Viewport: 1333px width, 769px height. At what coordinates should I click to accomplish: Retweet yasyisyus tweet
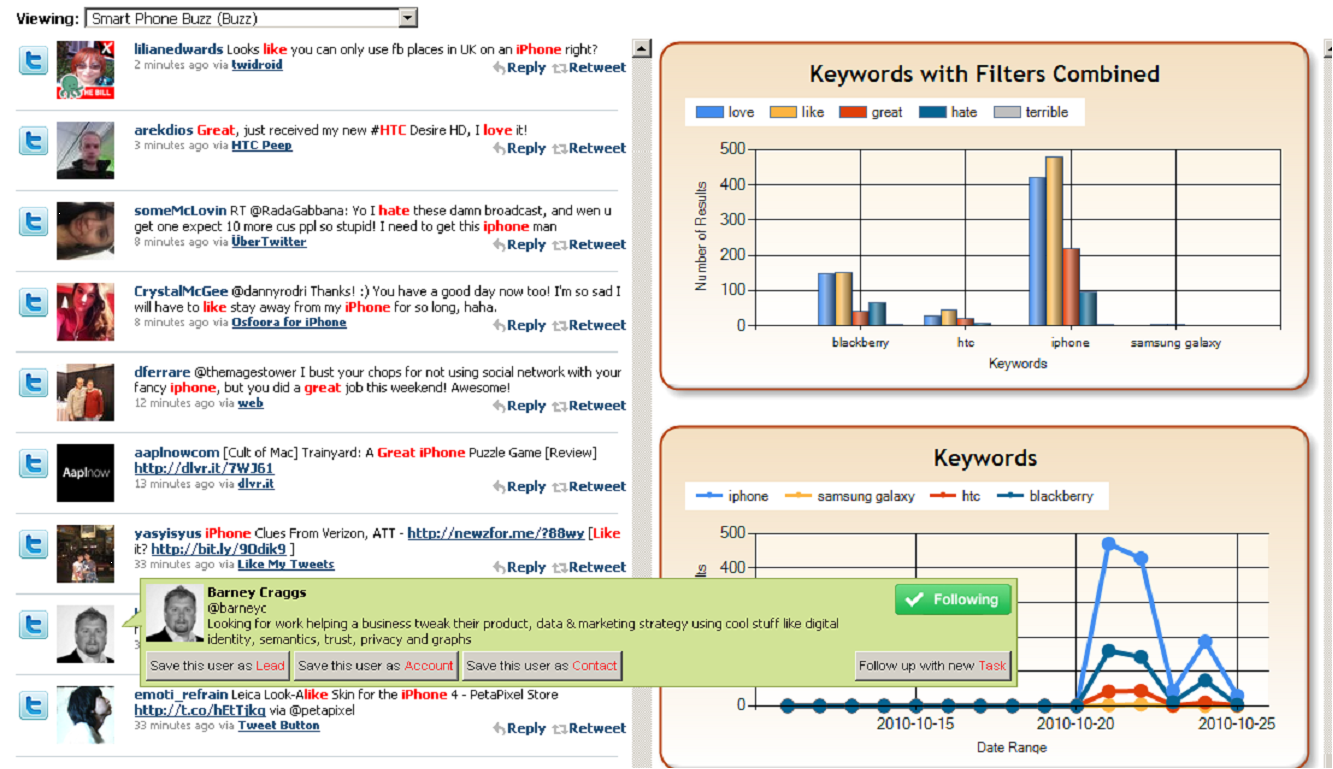point(590,567)
